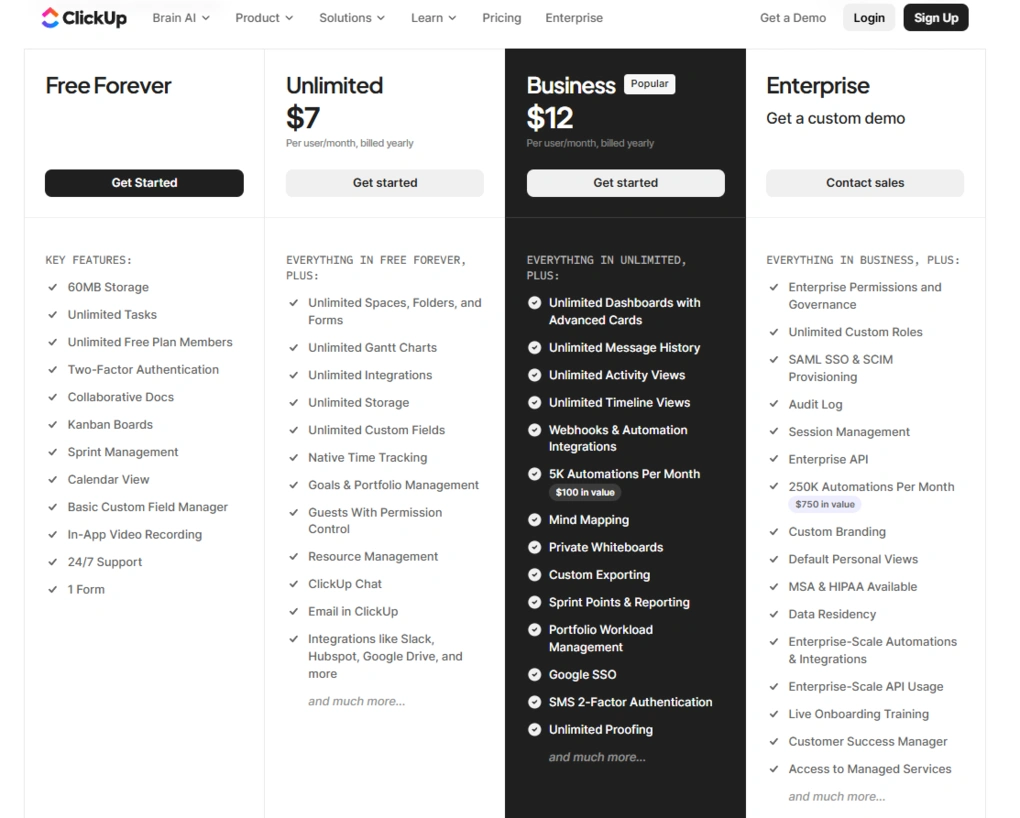Screen dimensions: 1020x818
Task: Click the check circle beside Unlimited Message History
Action: (x=535, y=348)
